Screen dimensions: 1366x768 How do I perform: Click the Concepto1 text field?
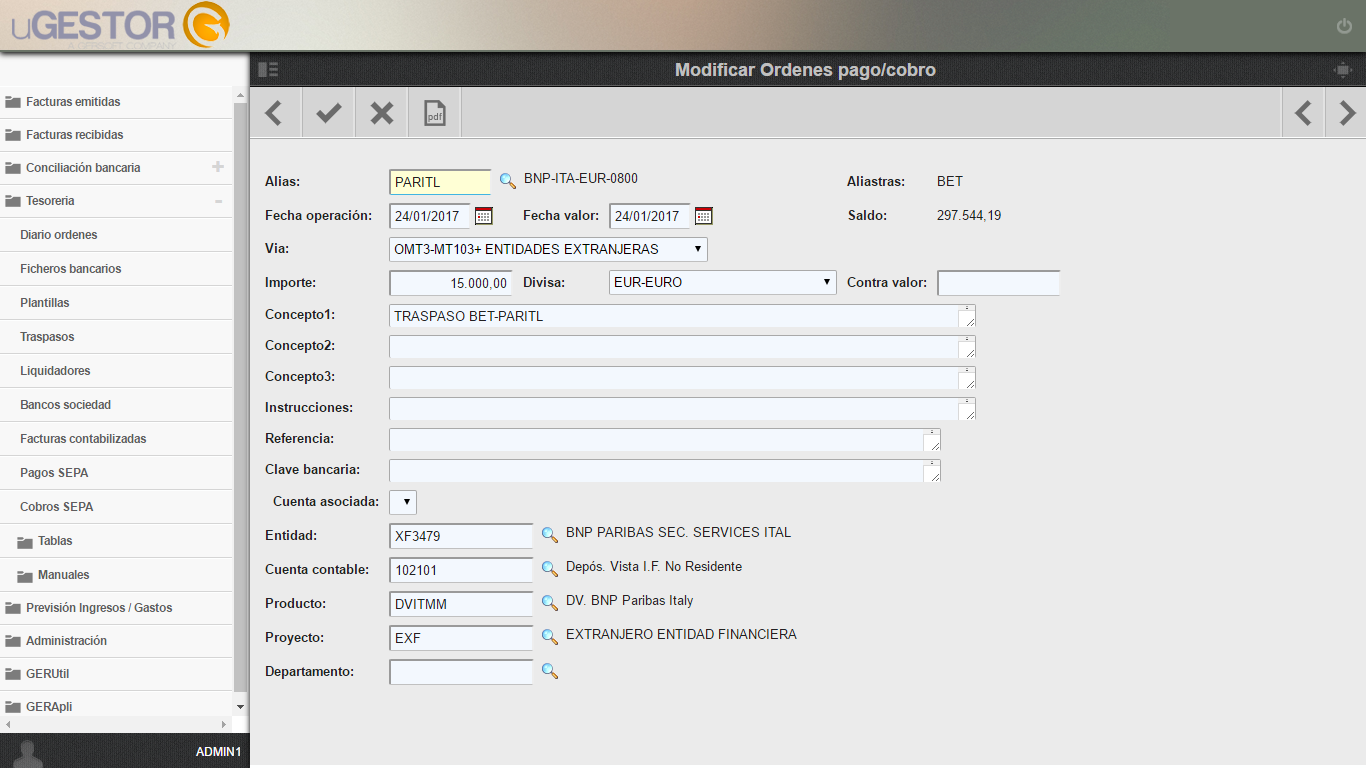pyautogui.click(x=682, y=316)
